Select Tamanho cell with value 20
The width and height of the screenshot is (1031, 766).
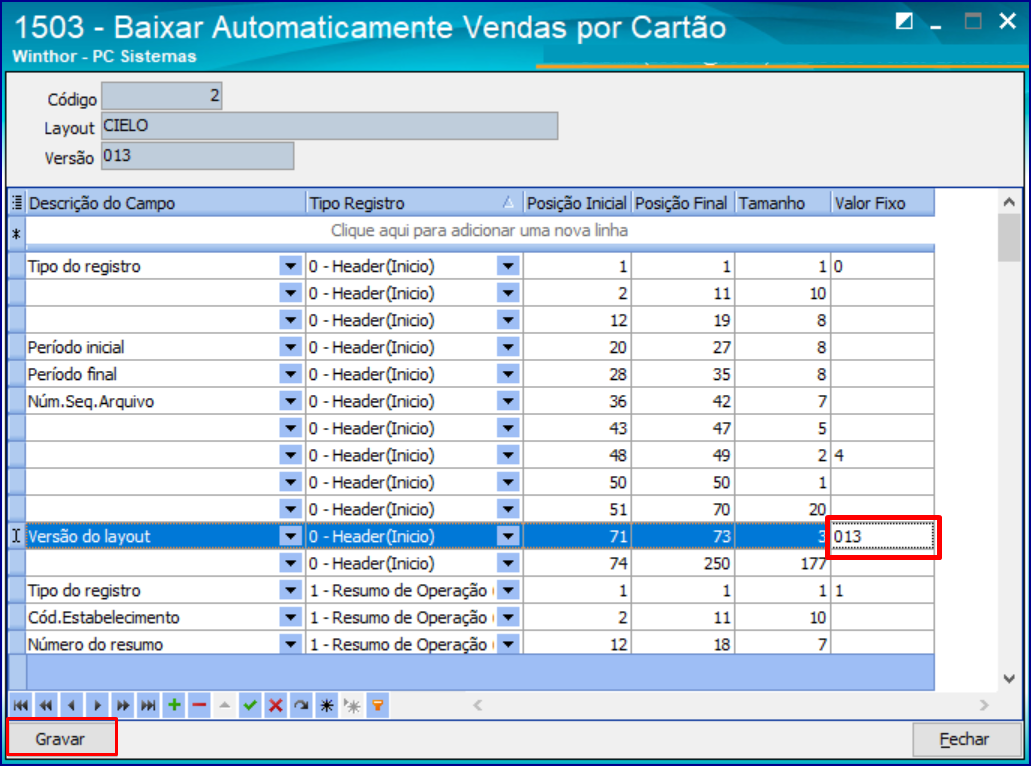782,510
